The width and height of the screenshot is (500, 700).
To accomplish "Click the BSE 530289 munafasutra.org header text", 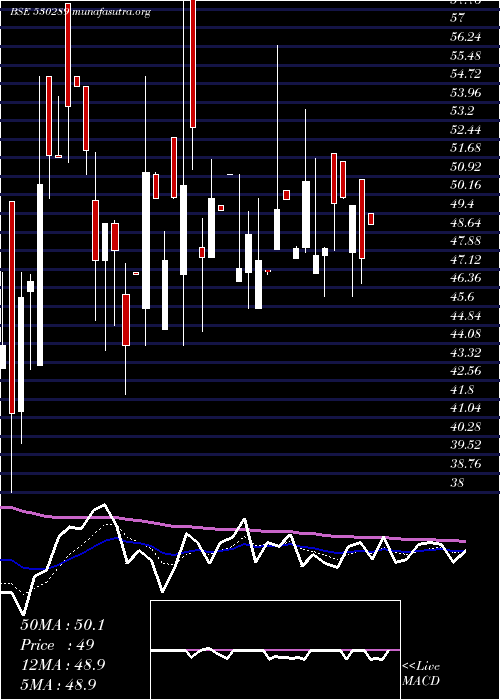I will point(80,12).
